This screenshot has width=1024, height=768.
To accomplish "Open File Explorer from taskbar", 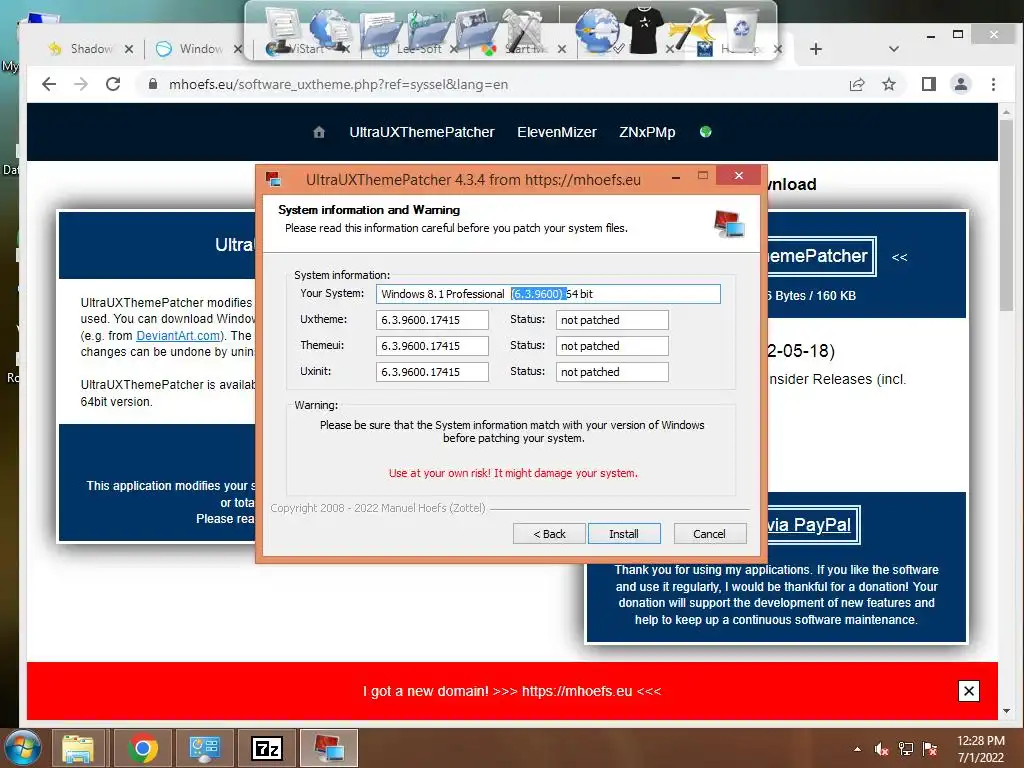I will tap(78, 748).
